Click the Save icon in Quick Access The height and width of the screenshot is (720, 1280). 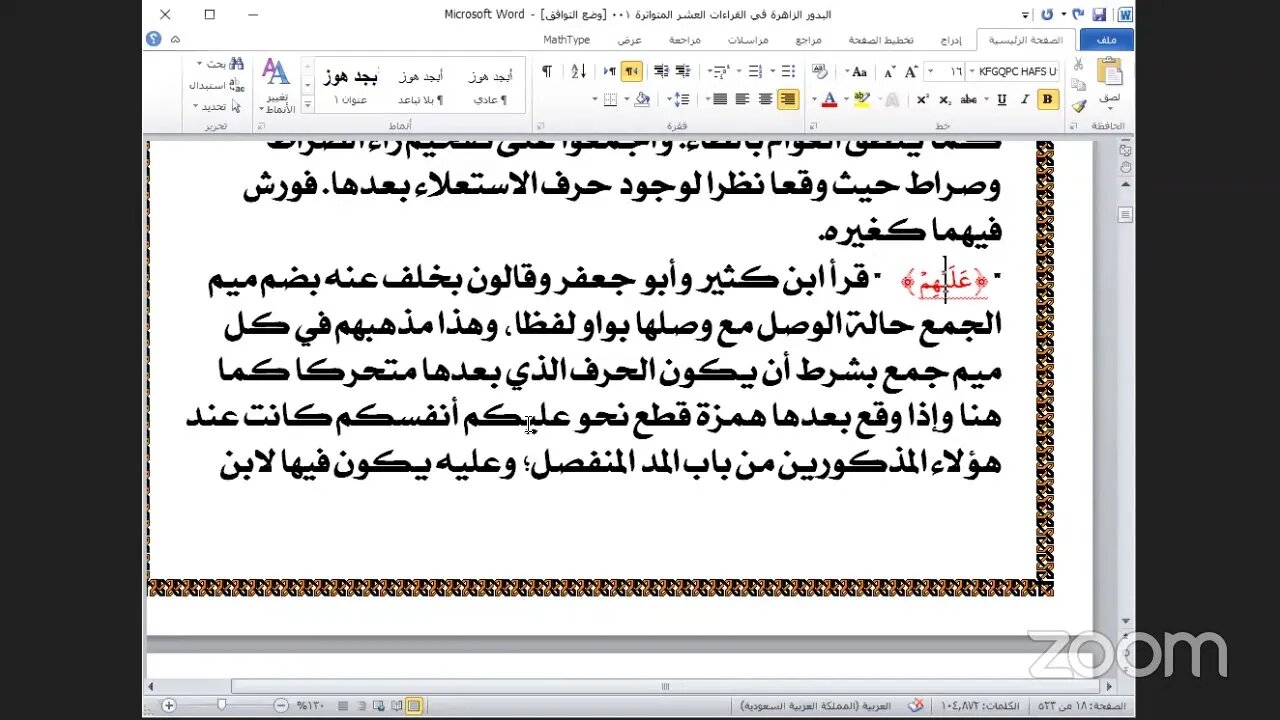(1099, 15)
